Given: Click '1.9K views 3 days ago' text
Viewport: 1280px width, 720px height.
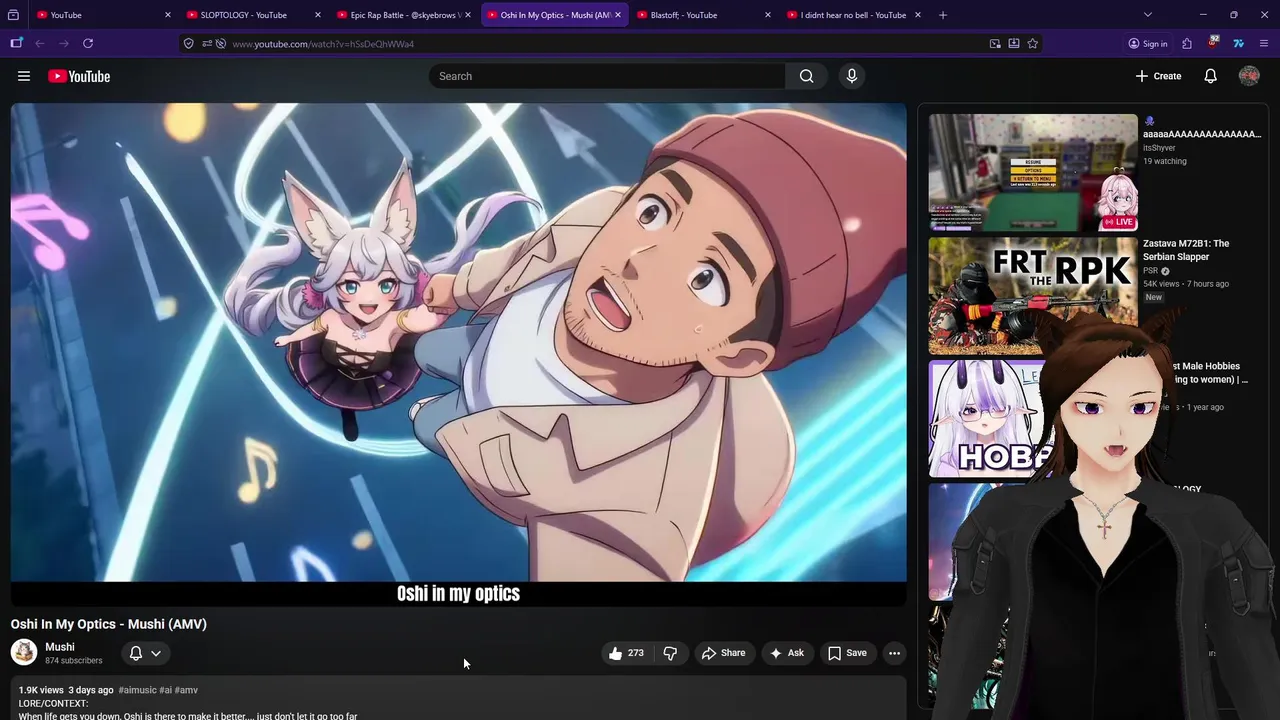Looking at the screenshot, I should [x=66, y=690].
